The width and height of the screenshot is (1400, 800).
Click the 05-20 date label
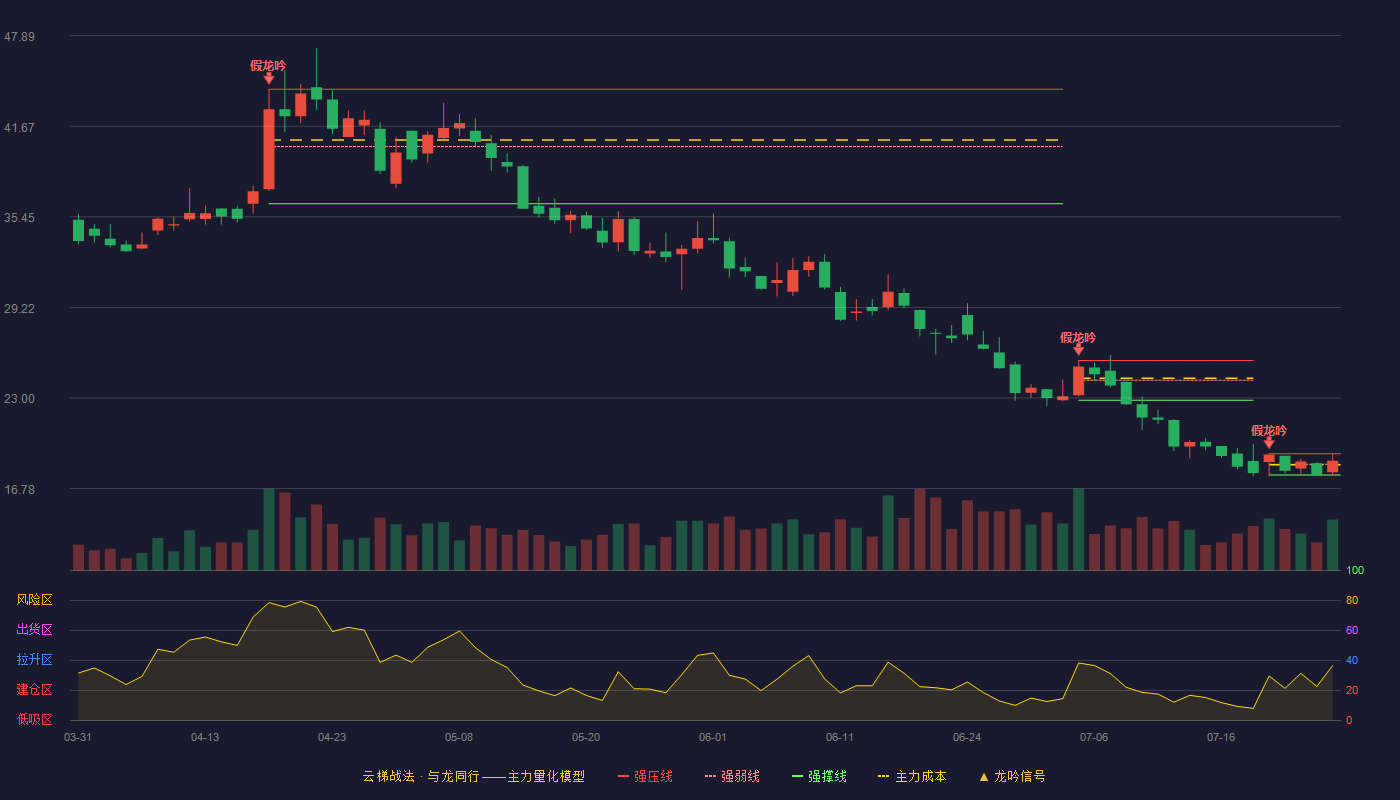(x=586, y=737)
